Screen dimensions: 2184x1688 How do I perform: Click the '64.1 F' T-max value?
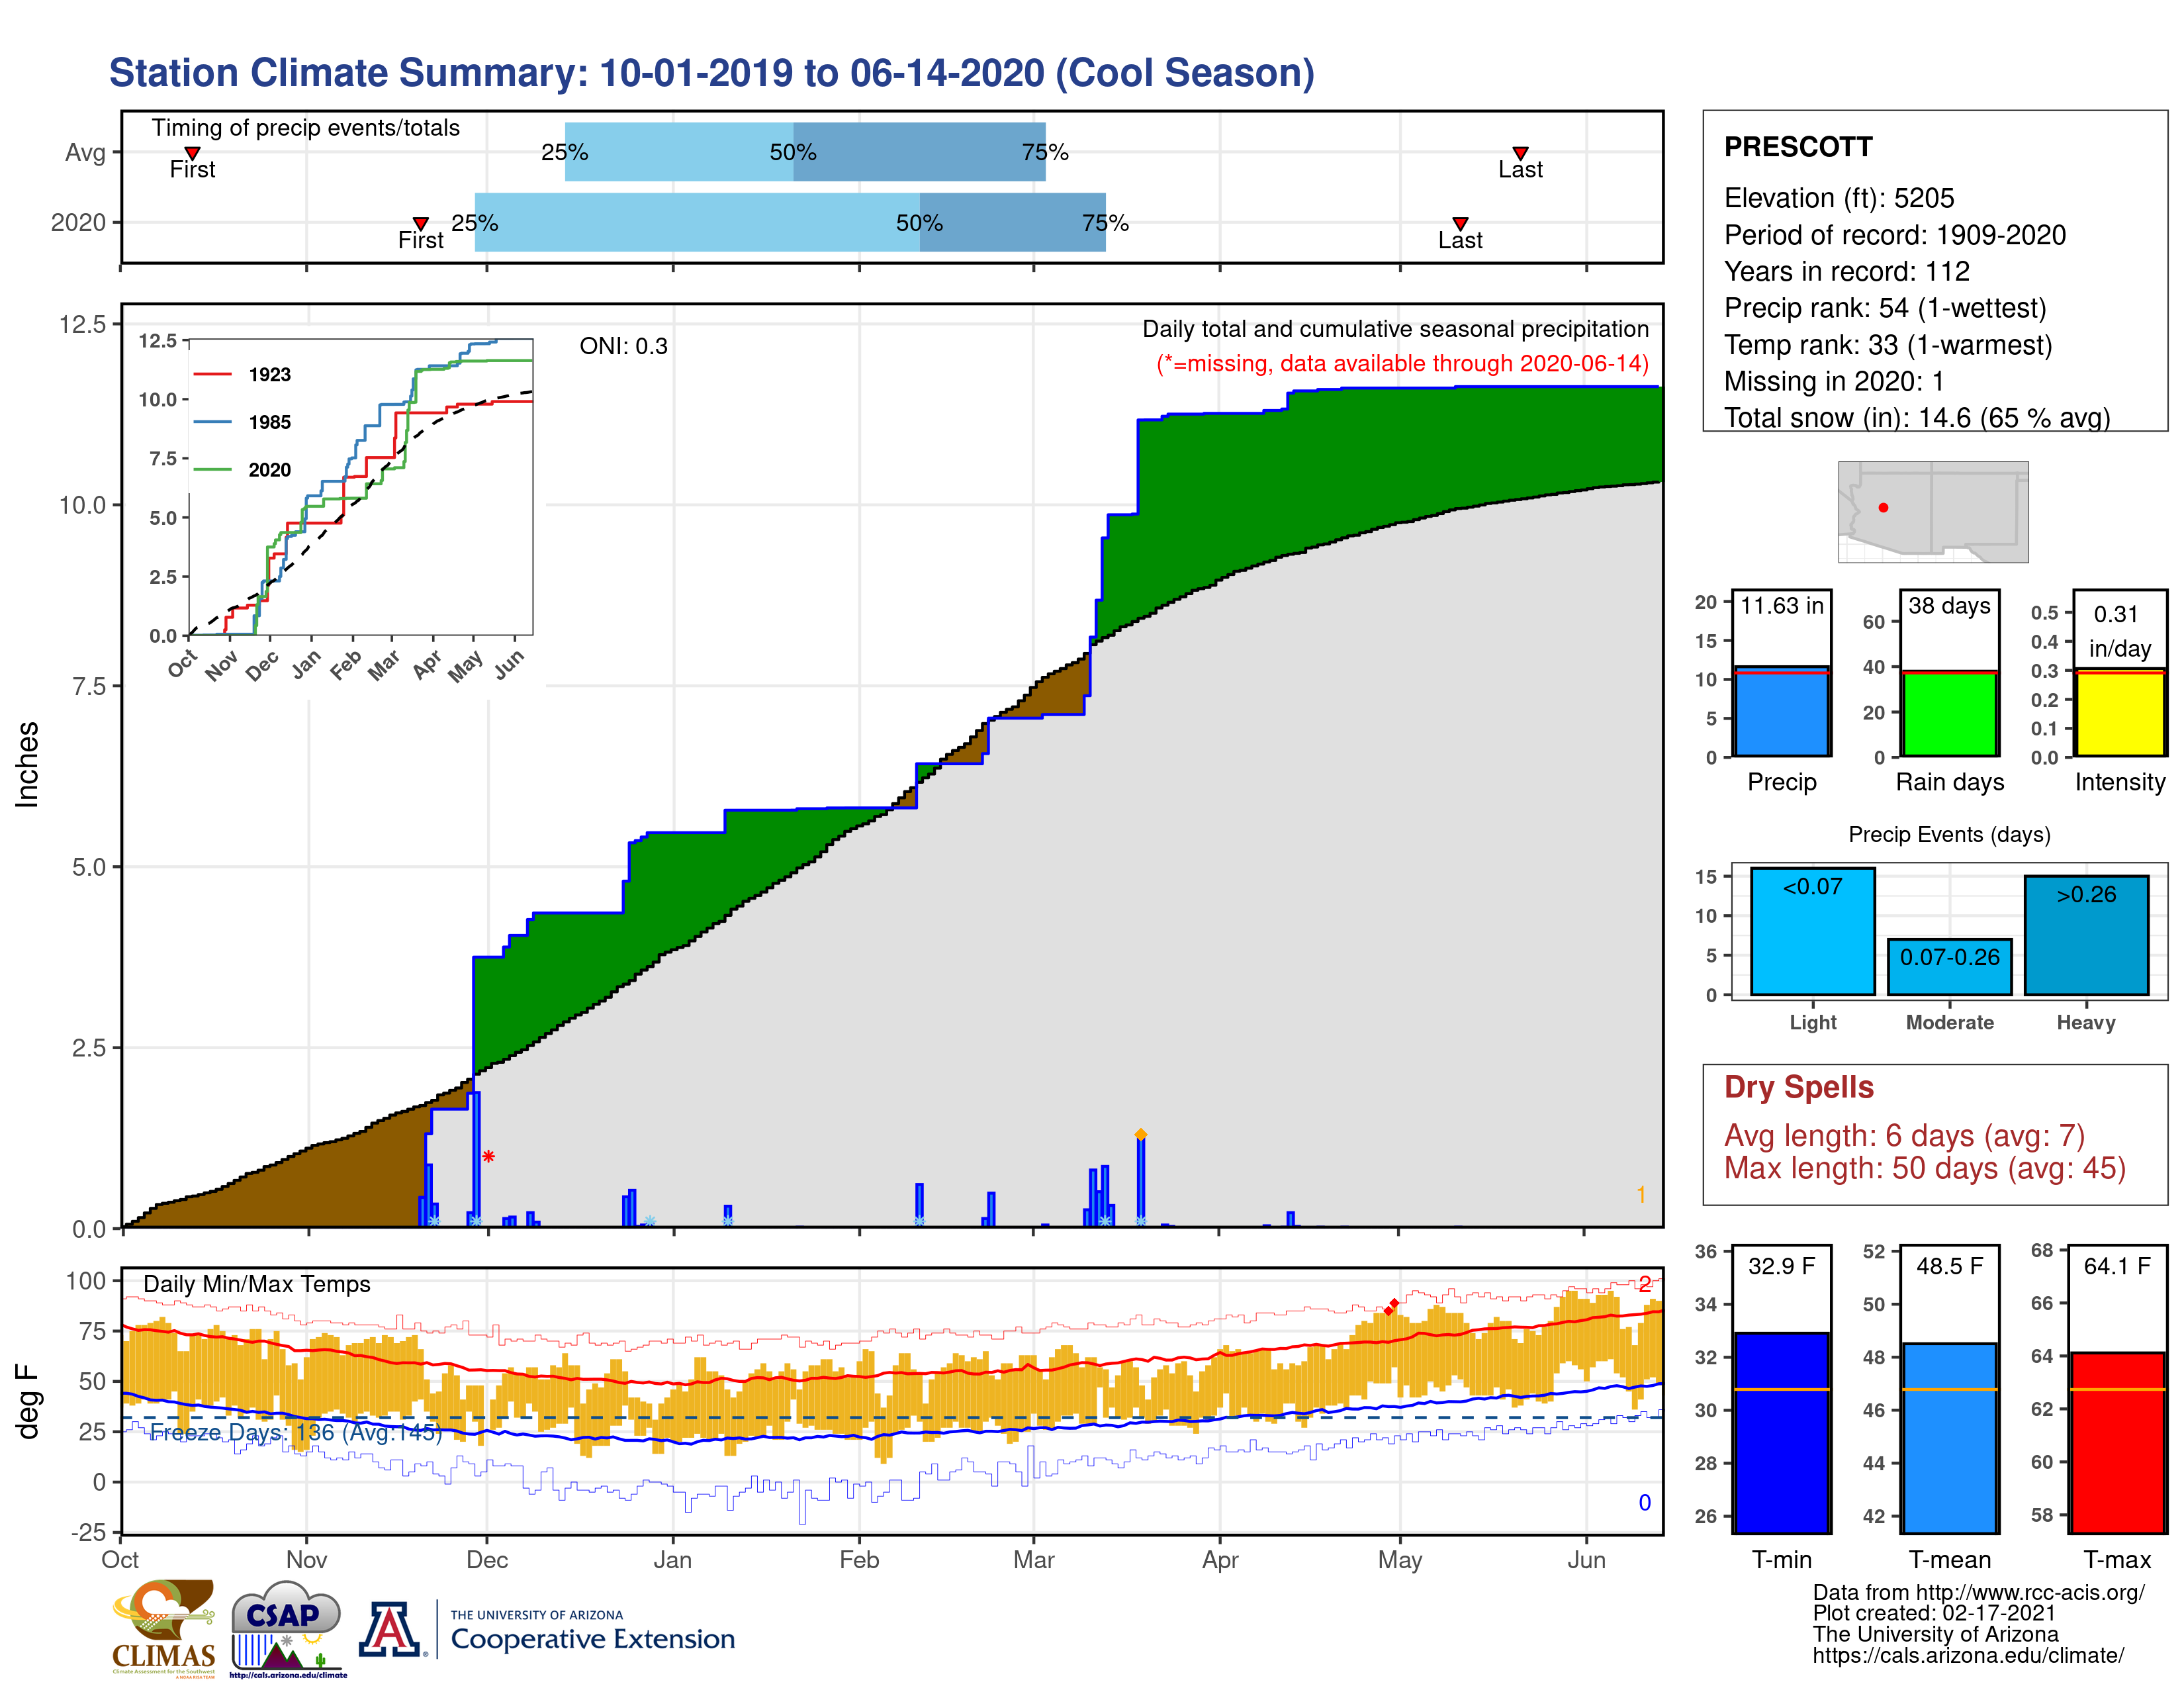[2117, 1266]
